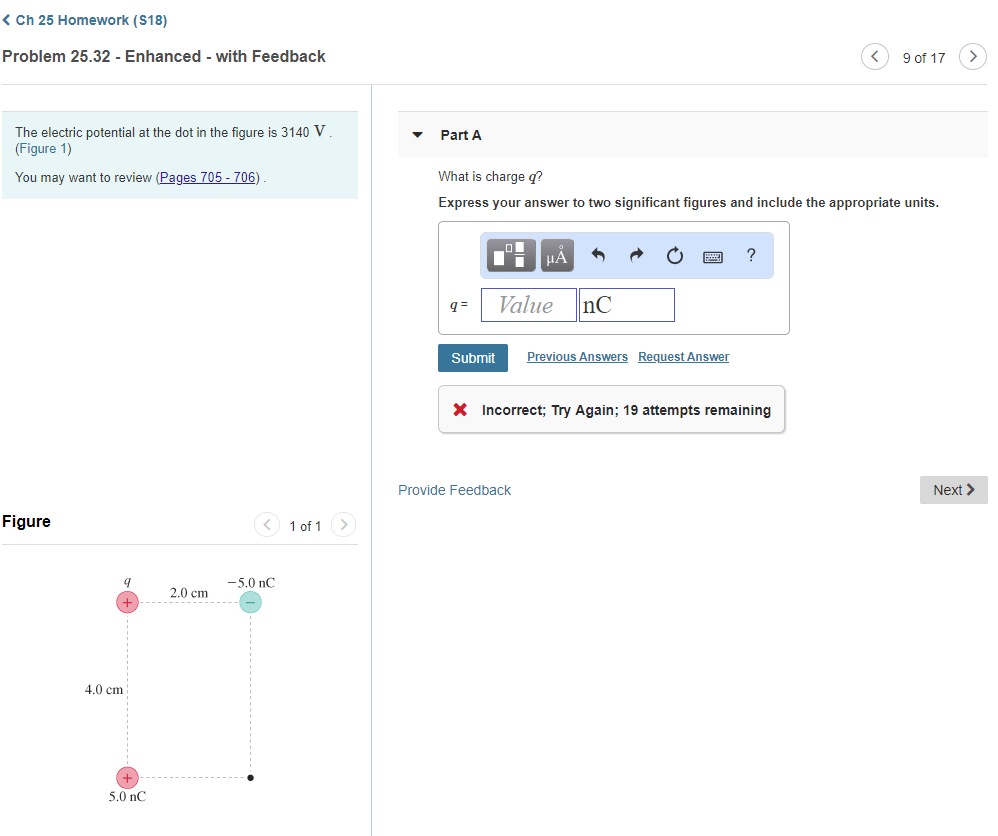Click the units field showing nC

[x=627, y=305]
